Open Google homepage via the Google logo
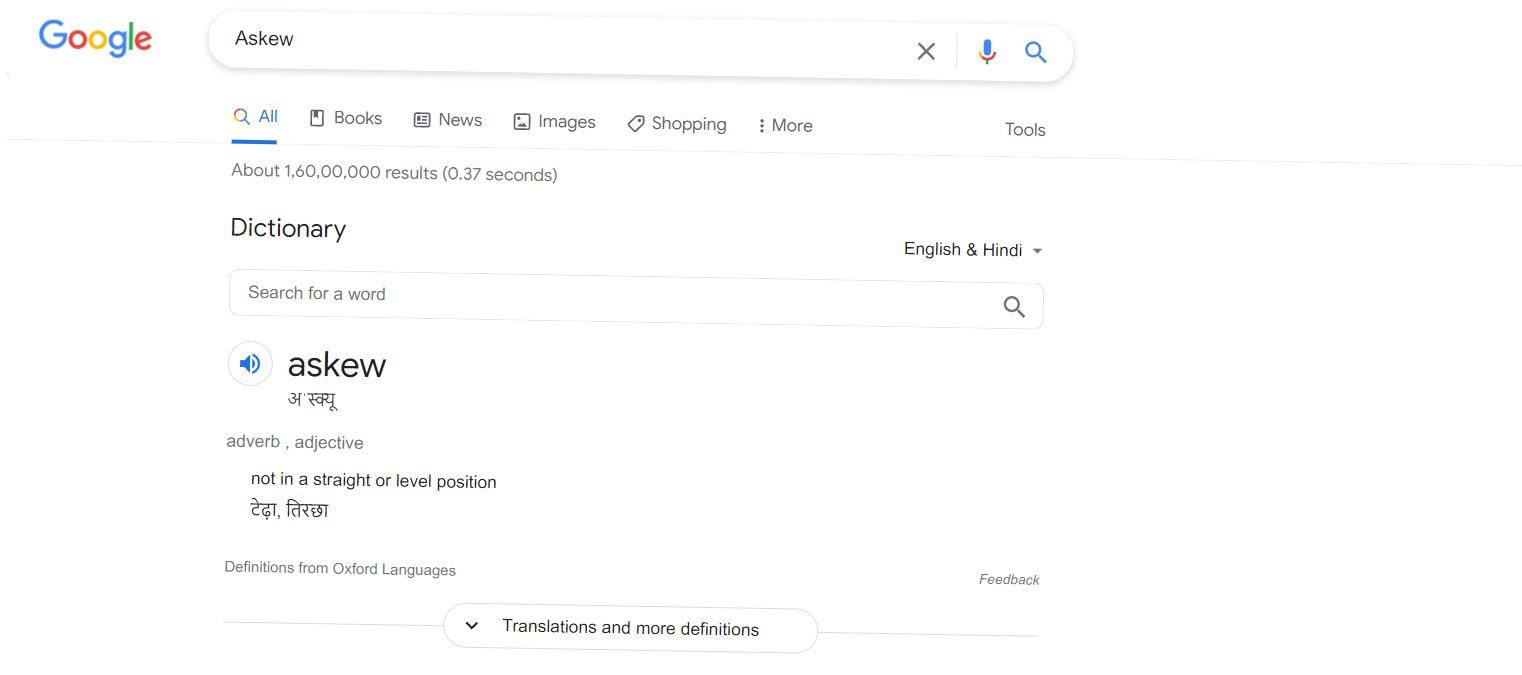Image resolution: width=1522 pixels, height=675 pixels. (x=95, y=38)
